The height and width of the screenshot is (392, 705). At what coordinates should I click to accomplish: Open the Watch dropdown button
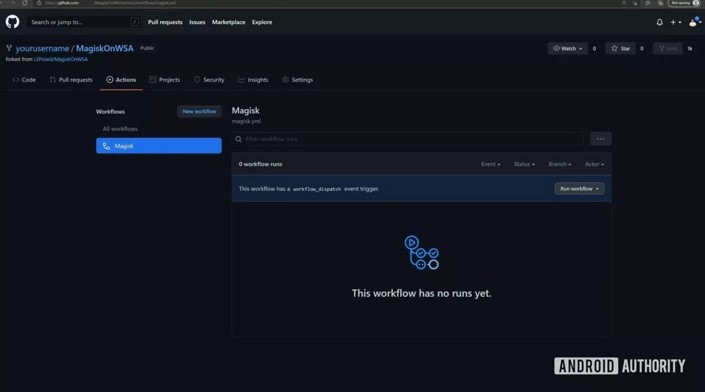click(567, 49)
